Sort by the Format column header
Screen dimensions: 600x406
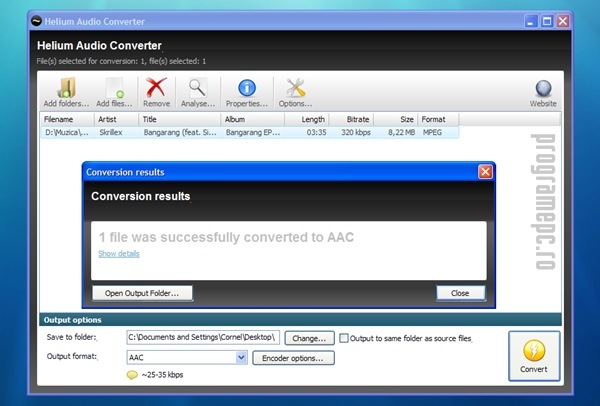click(438, 119)
